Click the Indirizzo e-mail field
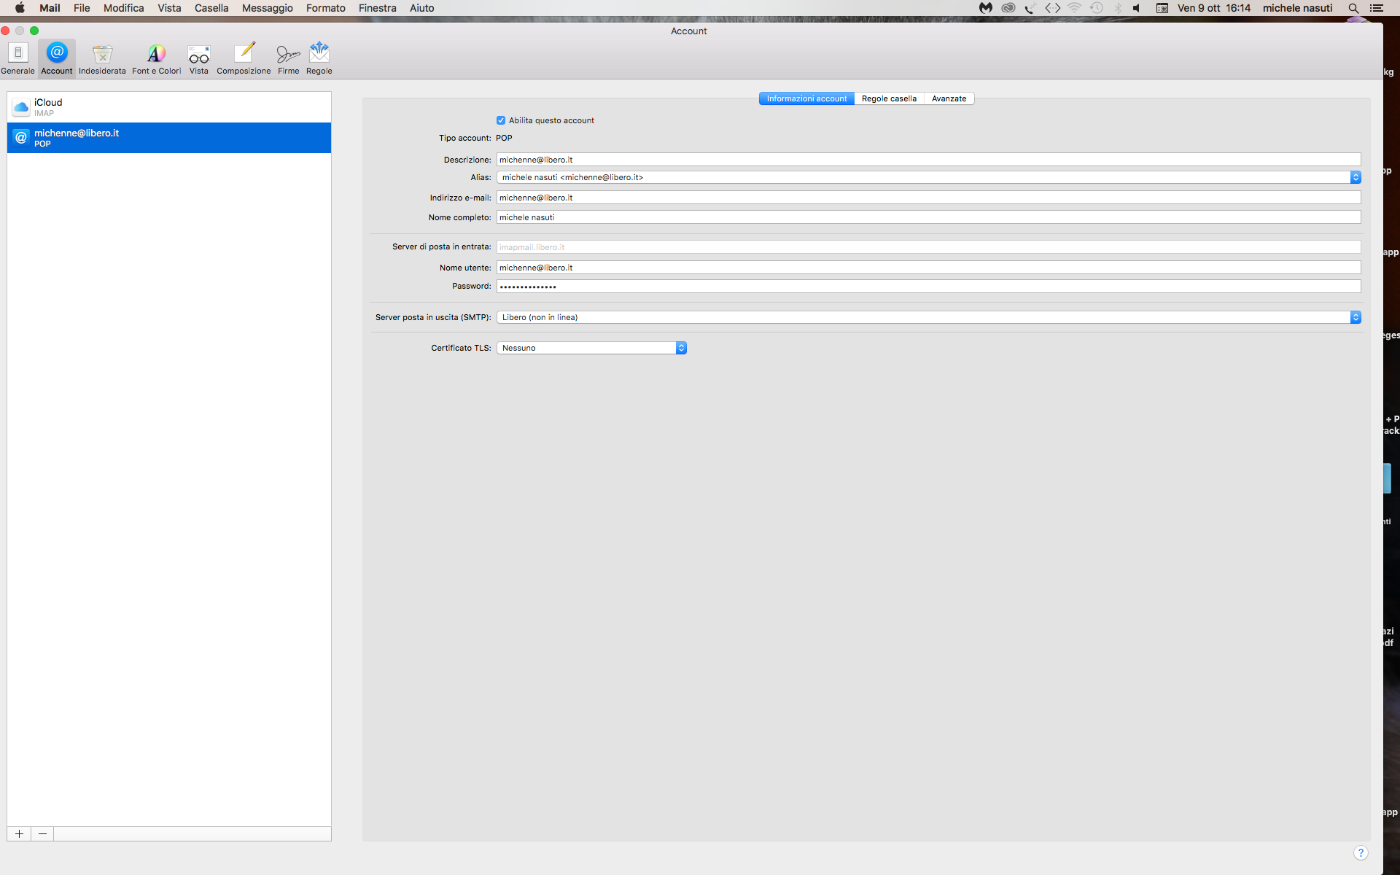Screen dimensions: 1400x875 tap(929, 197)
